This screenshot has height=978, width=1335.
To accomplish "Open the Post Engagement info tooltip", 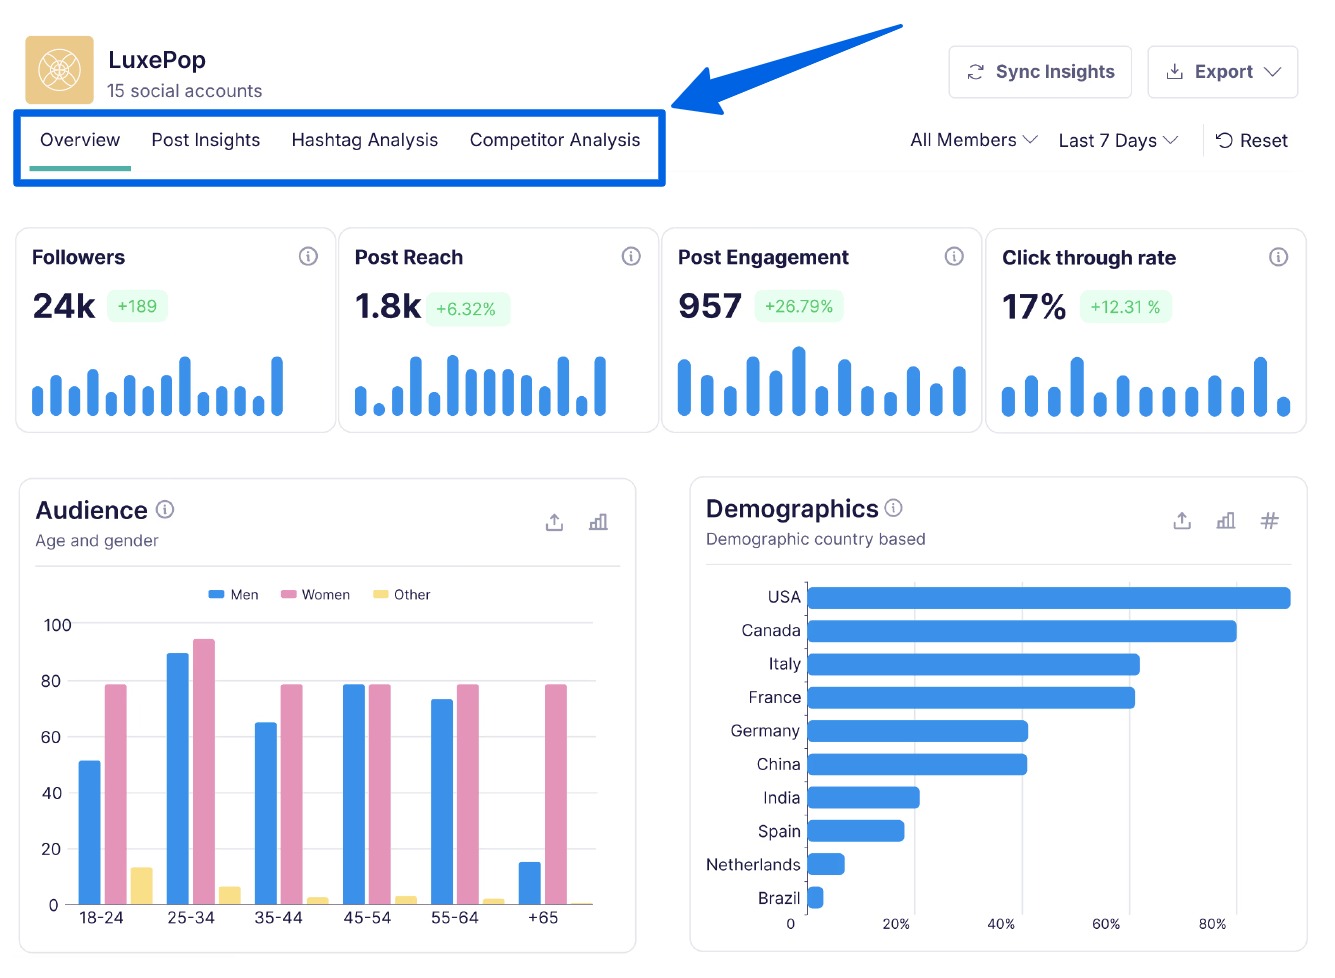I will pos(954,256).
